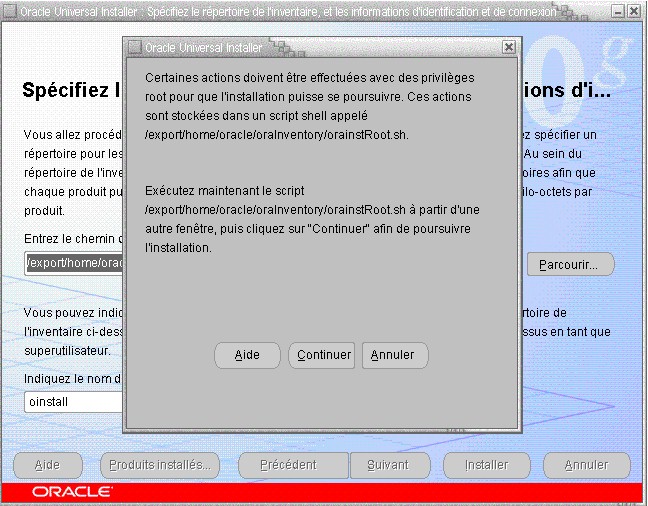Click Annuler in the bottom button bar
Image resolution: width=648 pixels, height=506 pixels.
click(x=586, y=465)
